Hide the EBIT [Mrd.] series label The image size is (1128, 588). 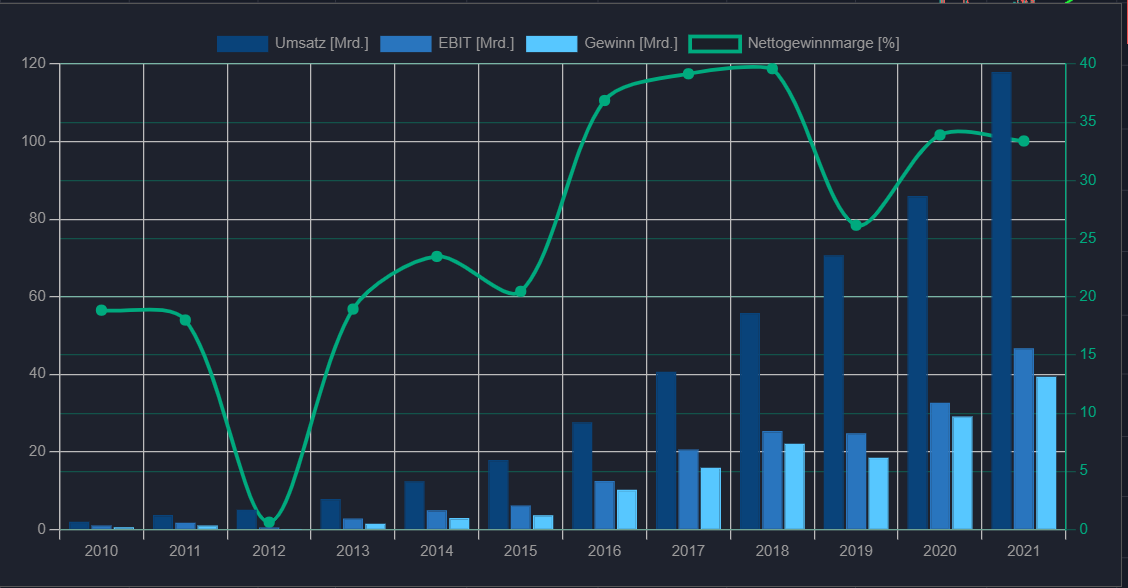pos(476,43)
